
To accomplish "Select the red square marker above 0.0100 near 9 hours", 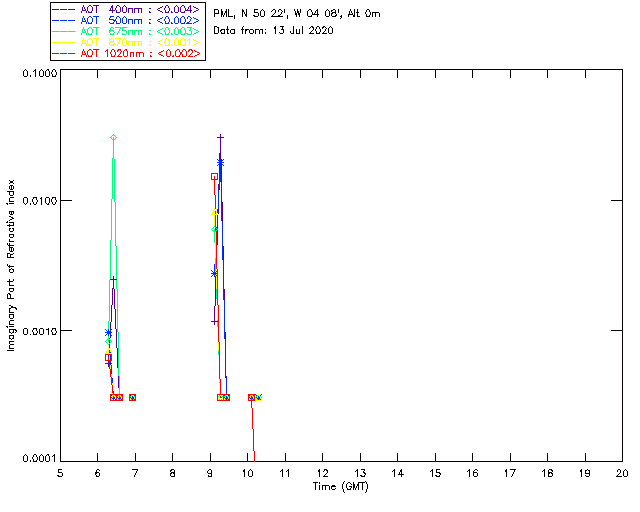I will click(x=214, y=177).
